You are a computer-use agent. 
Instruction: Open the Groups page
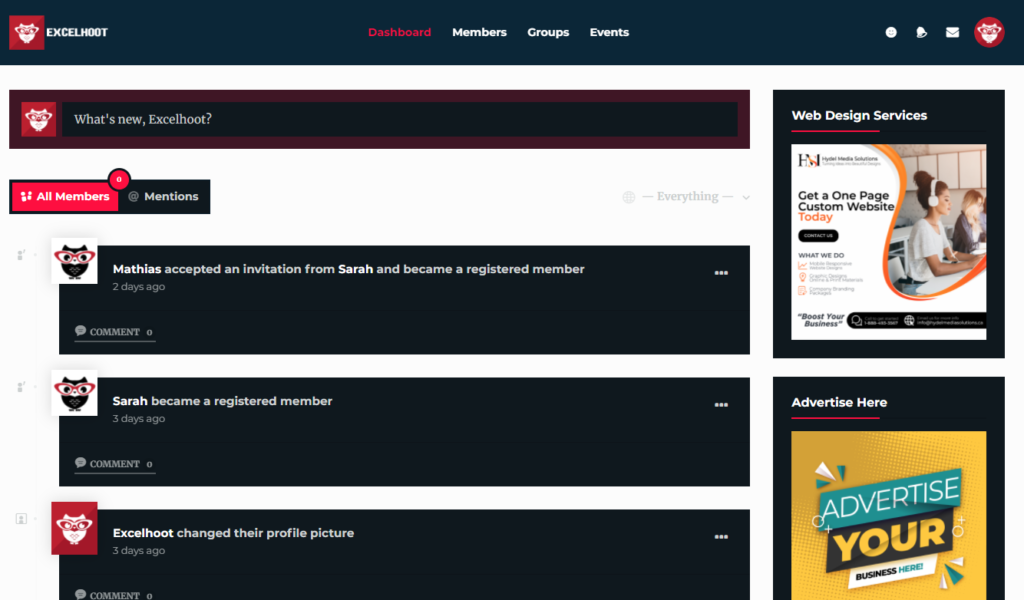pyautogui.click(x=548, y=31)
